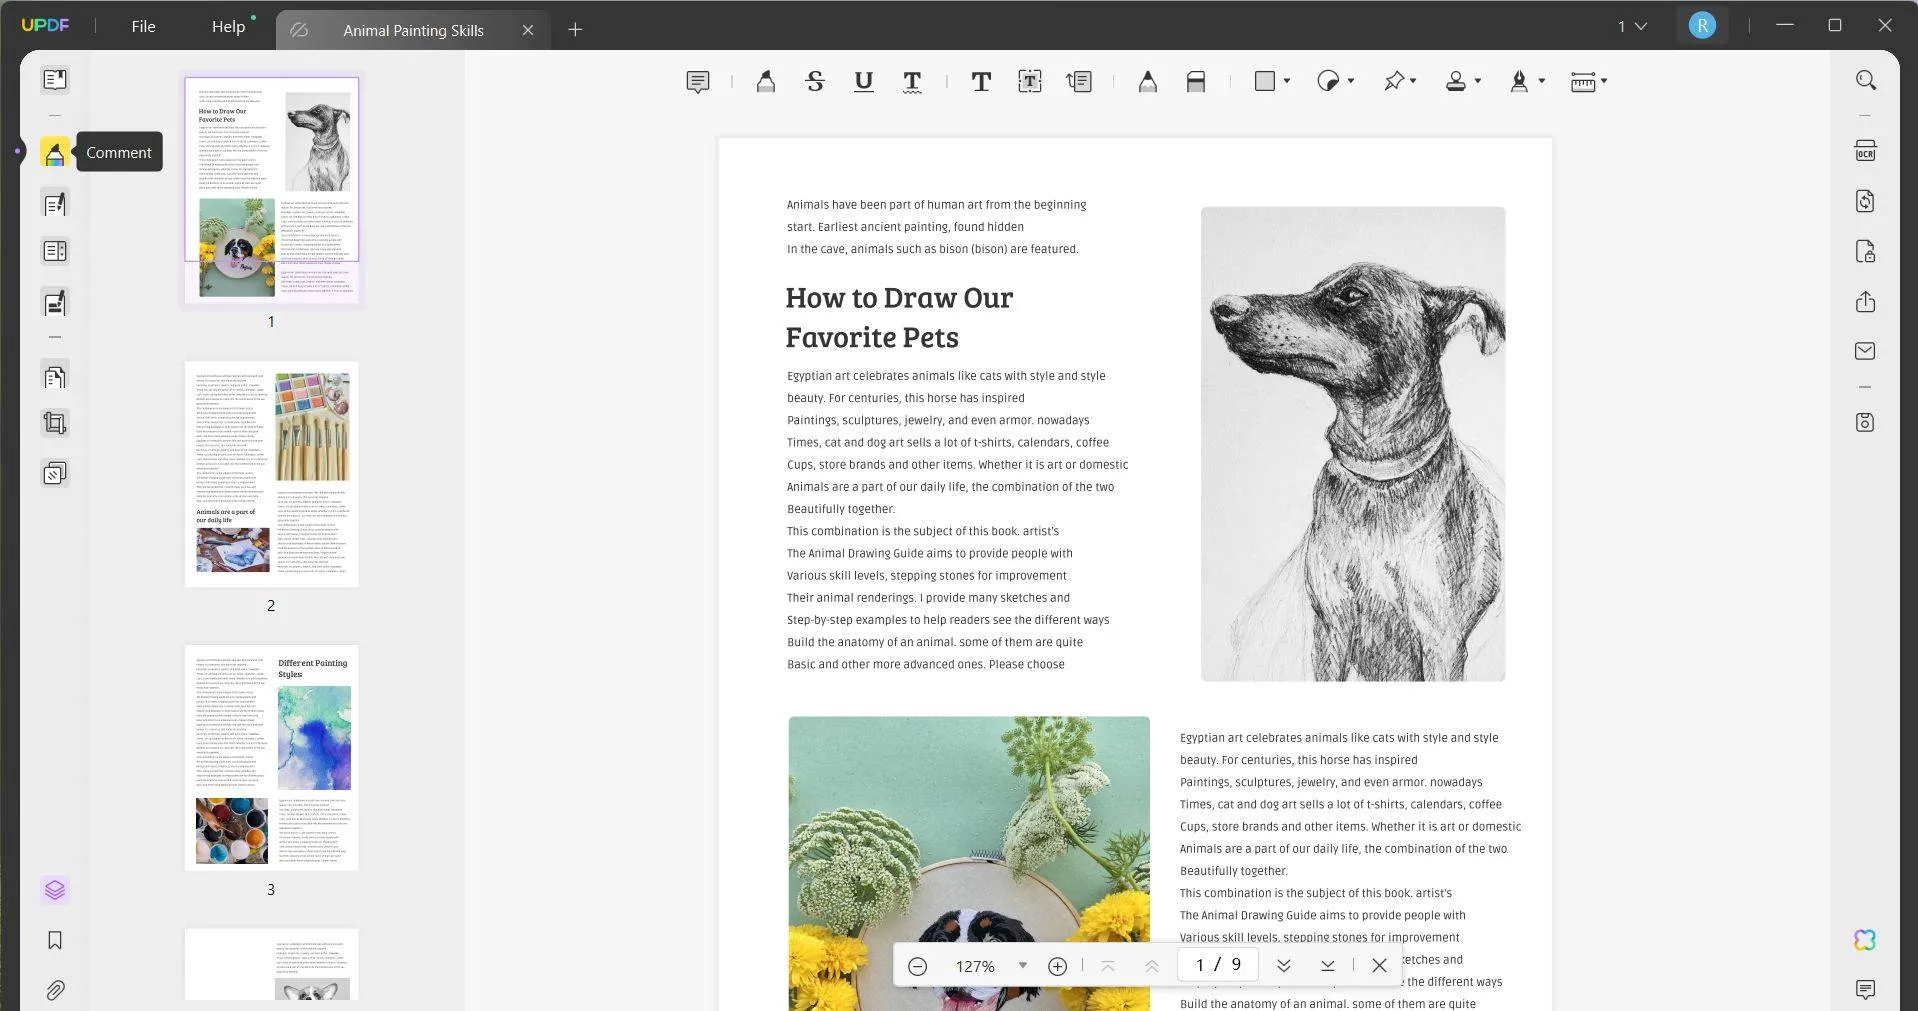Screen dimensions: 1918x1011
Task: Select page 2 thumbnail
Action: point(271,474)
